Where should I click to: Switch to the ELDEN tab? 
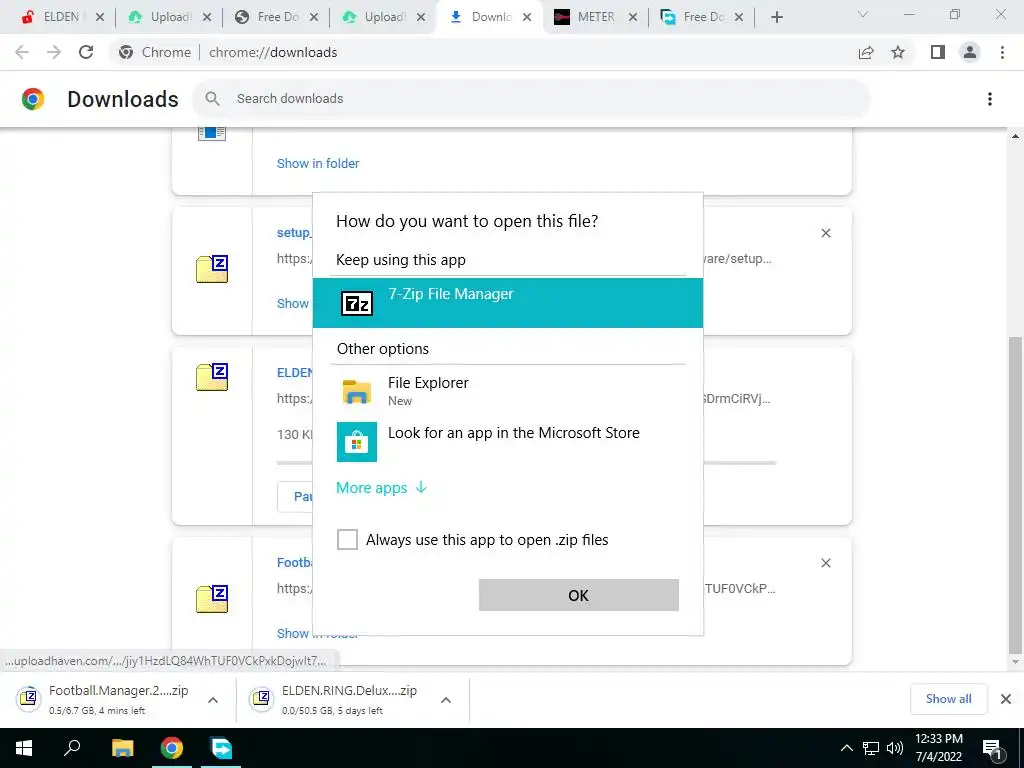click(61, 17)
